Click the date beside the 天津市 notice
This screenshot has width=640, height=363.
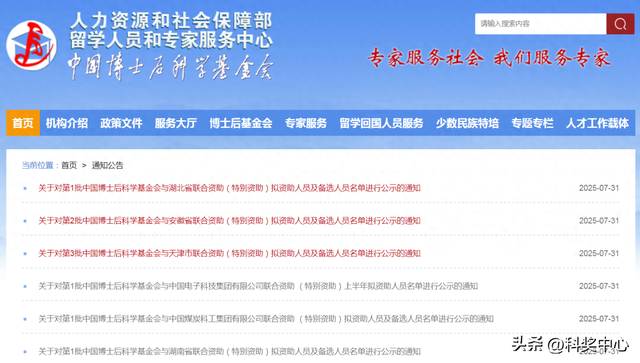599,253
